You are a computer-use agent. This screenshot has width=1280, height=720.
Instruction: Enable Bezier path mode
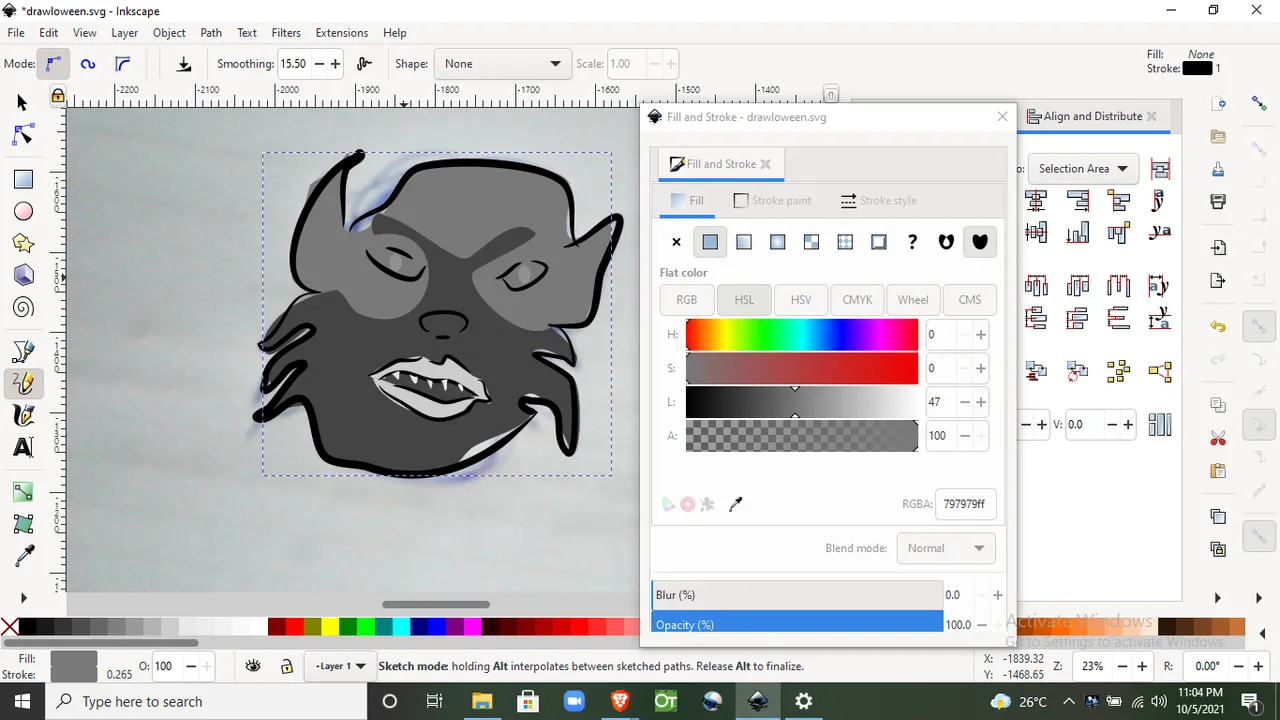54,64
